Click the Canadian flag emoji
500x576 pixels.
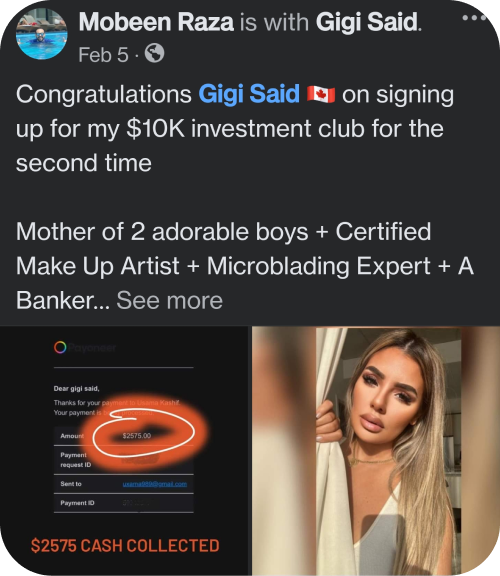[321, 95]
